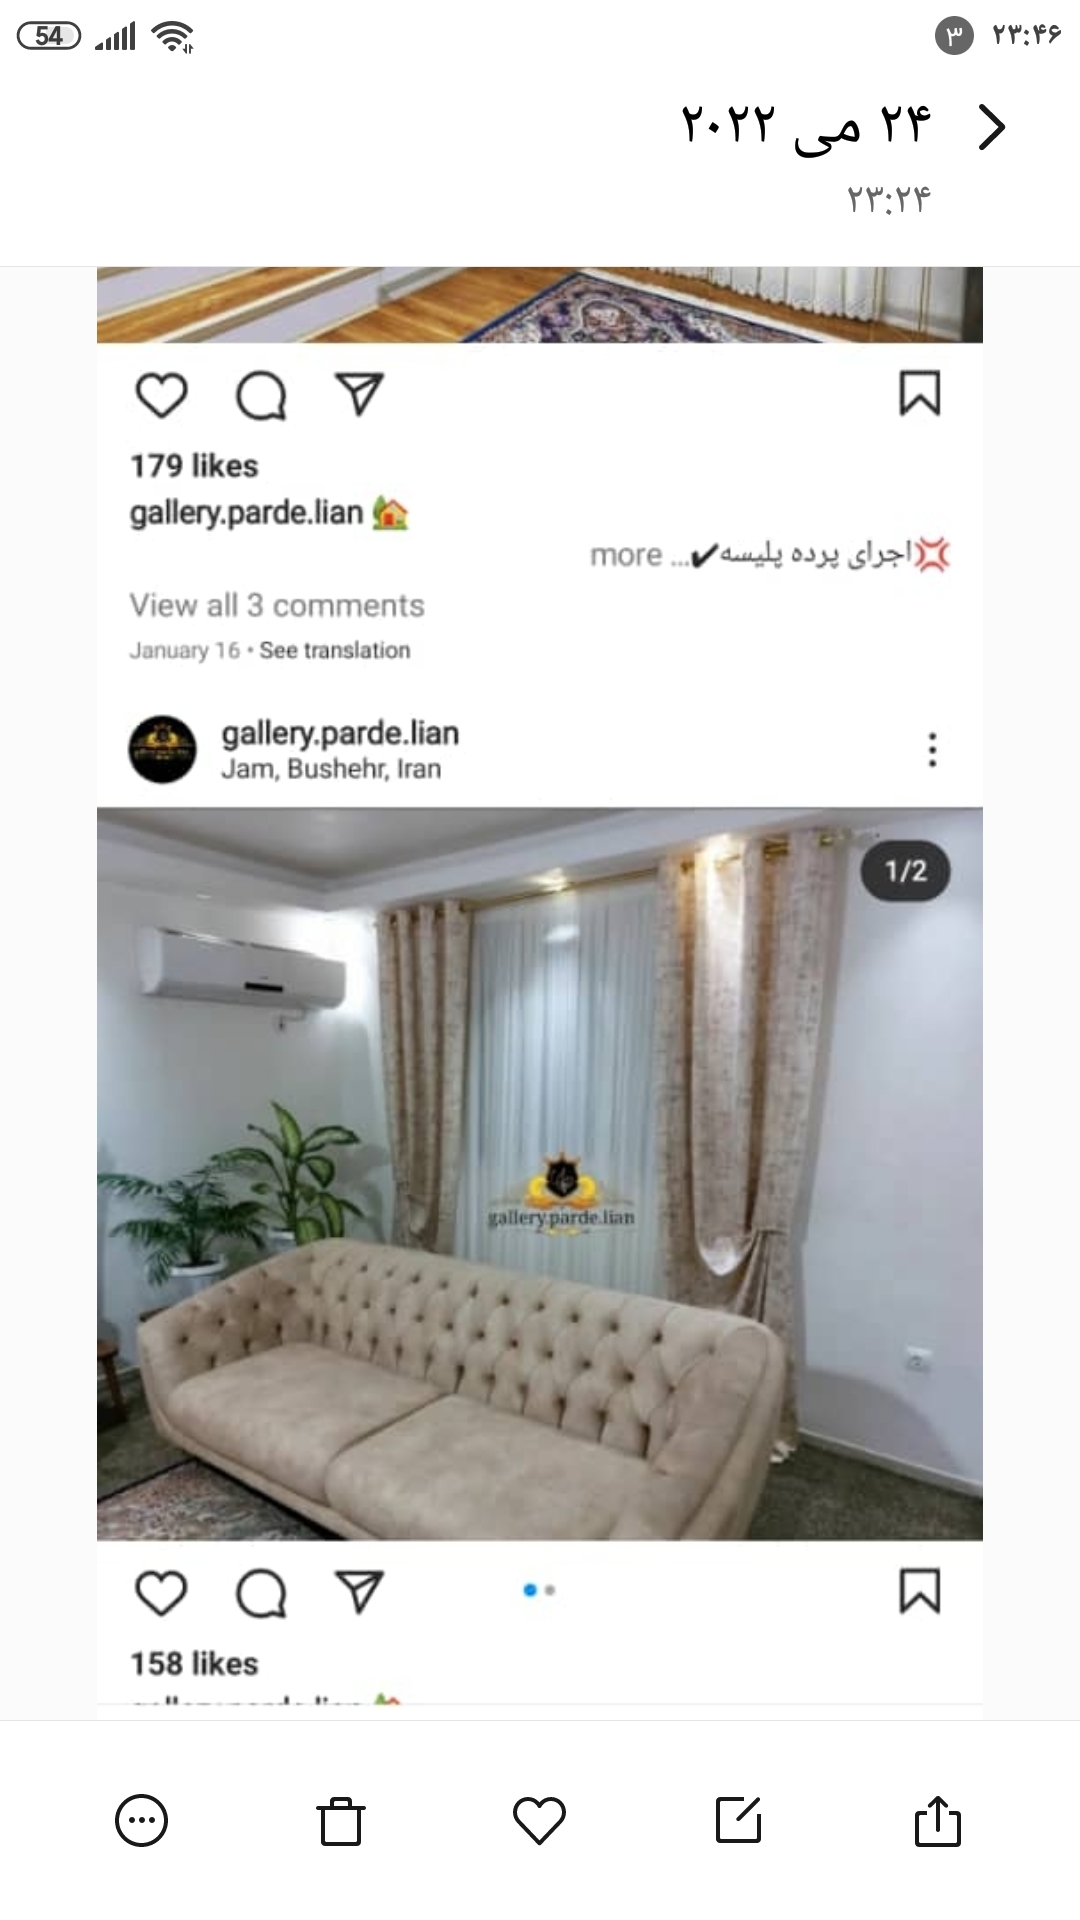Share the screenshot via the share icon
1080x1920 pixels.
(x=938, y=1820)
